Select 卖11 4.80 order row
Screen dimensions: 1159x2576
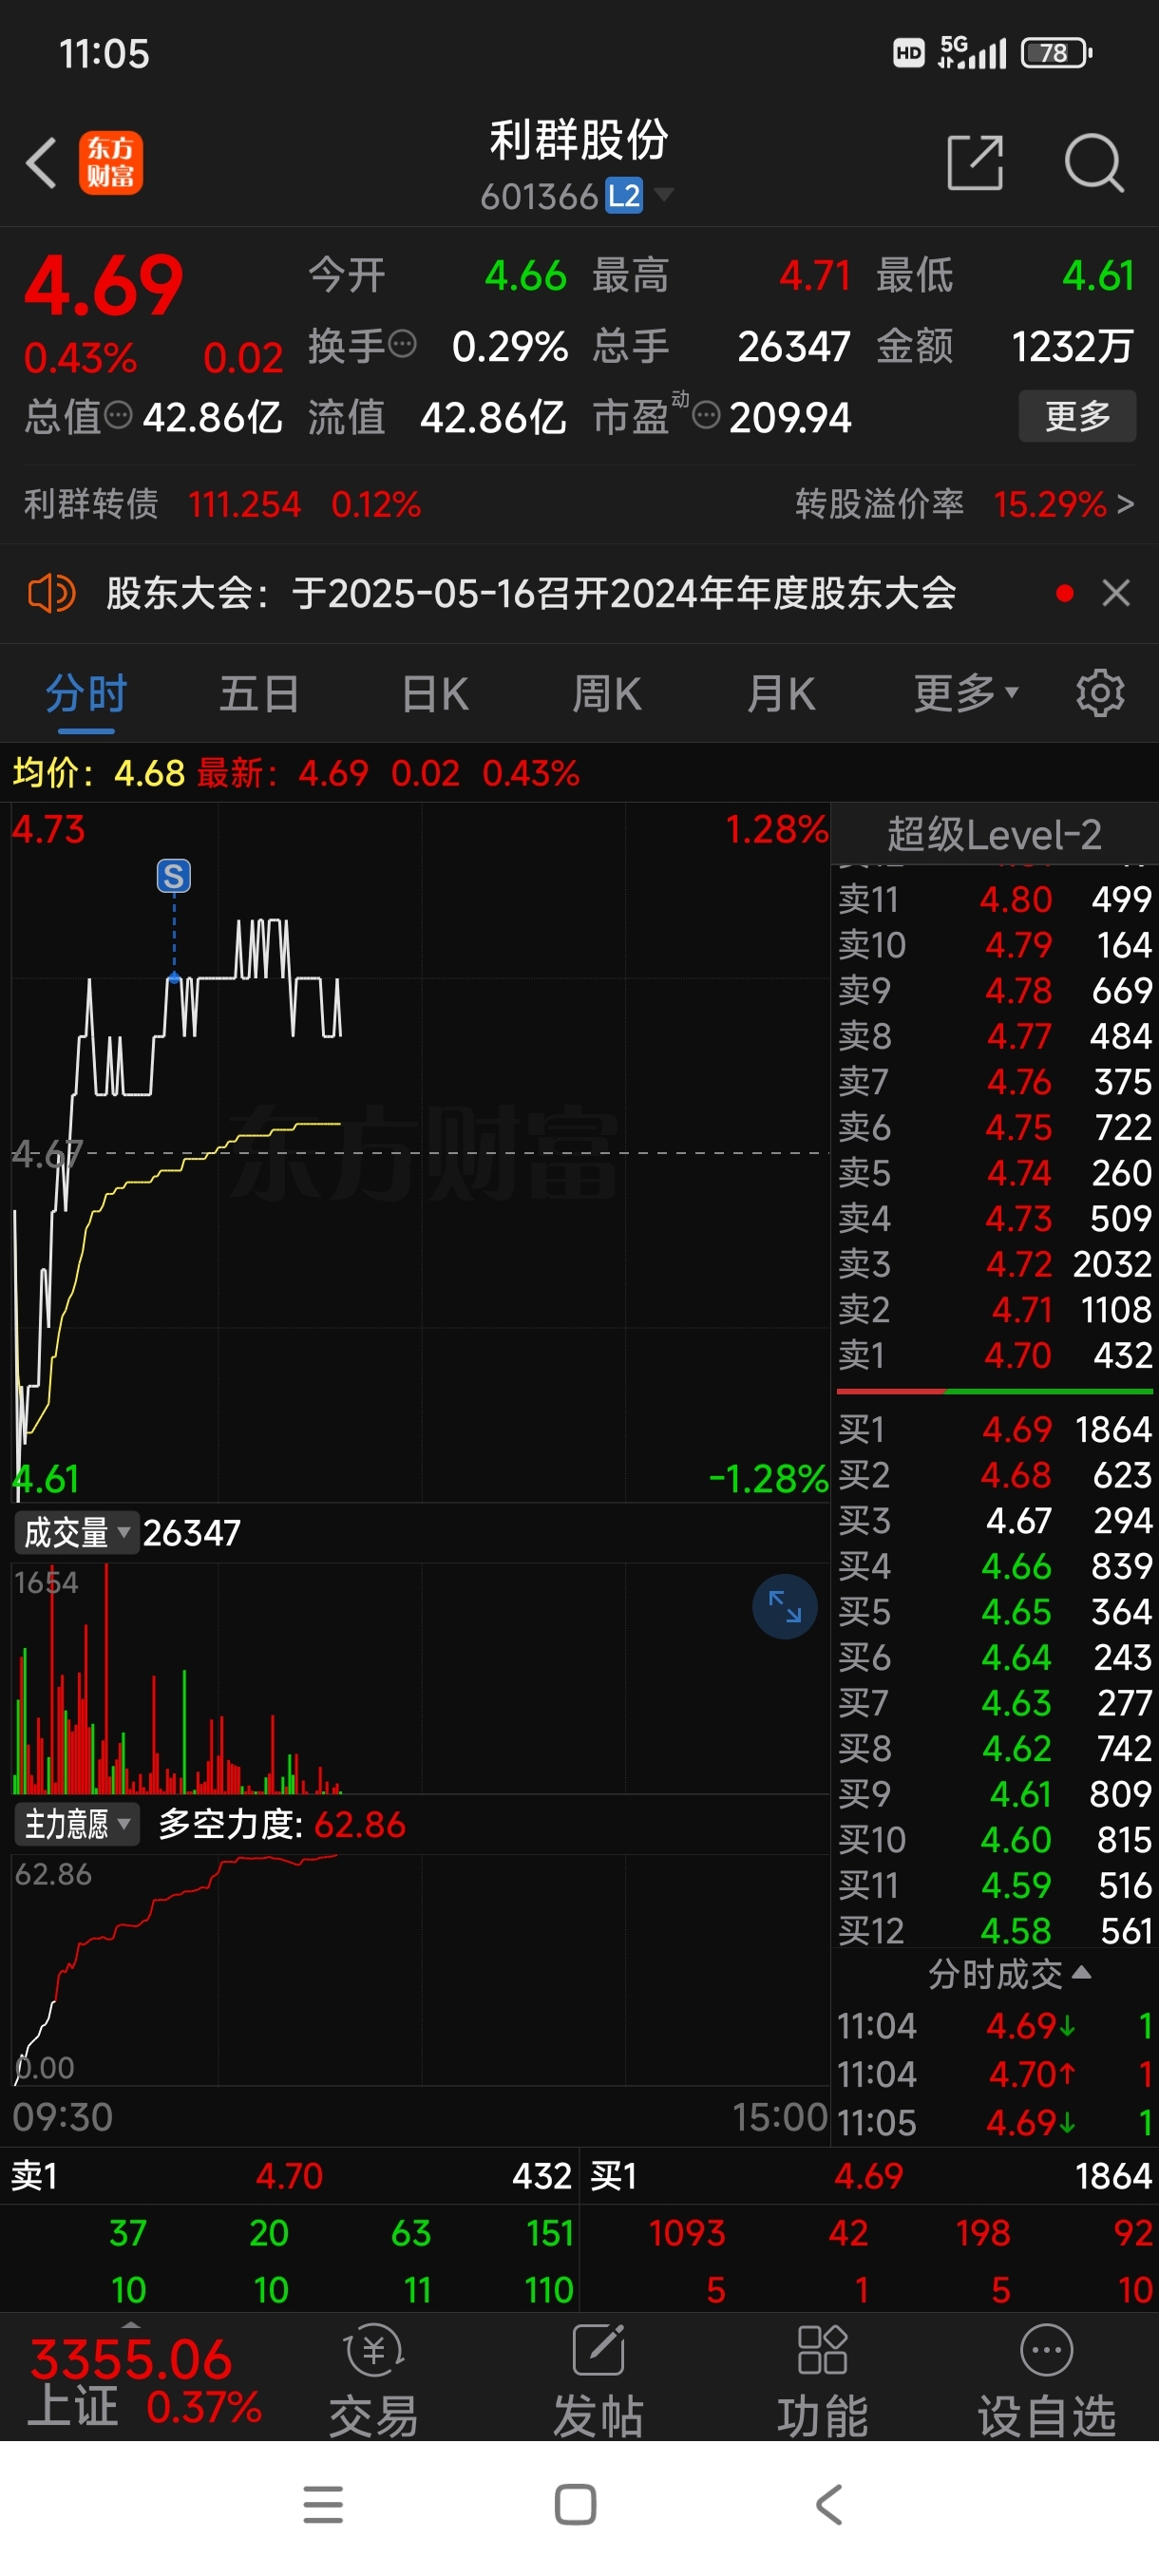995,899
